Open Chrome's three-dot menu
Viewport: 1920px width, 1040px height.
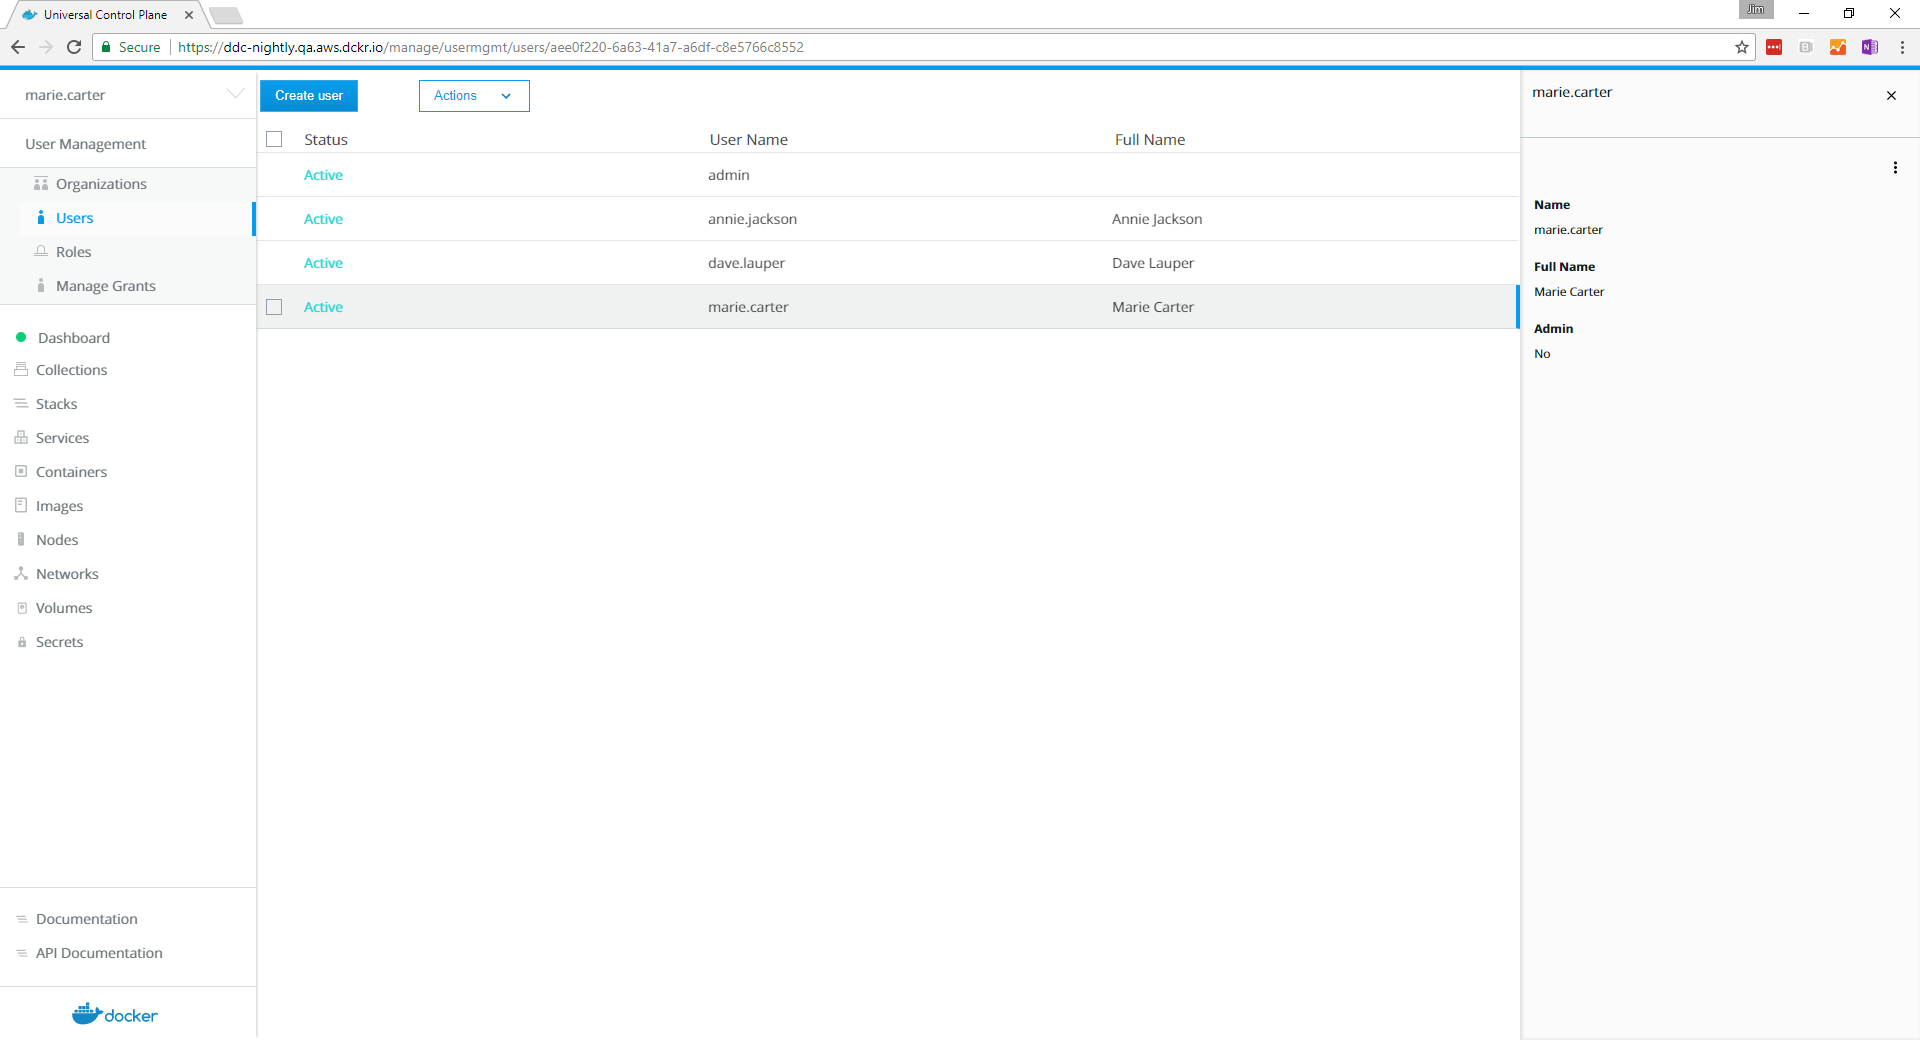point(1902,47)
